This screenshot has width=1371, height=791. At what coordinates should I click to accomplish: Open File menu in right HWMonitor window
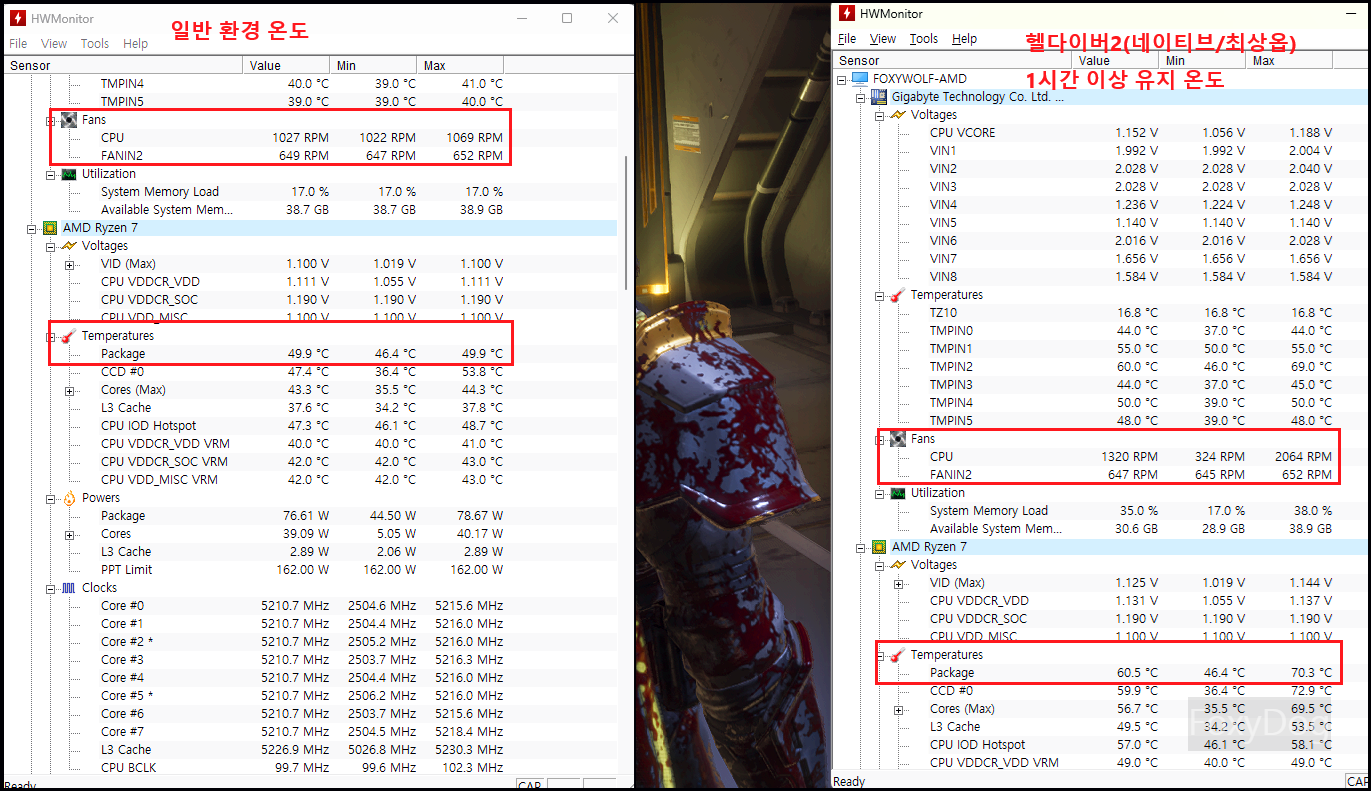847,39
